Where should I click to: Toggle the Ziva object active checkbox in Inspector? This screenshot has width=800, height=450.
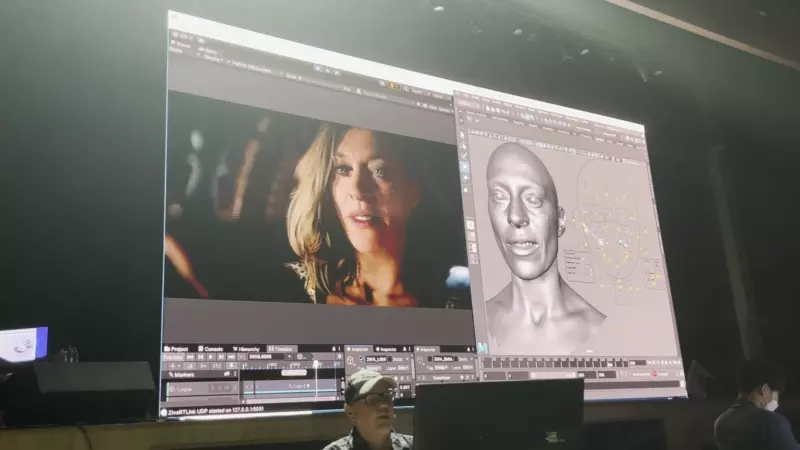362,359
